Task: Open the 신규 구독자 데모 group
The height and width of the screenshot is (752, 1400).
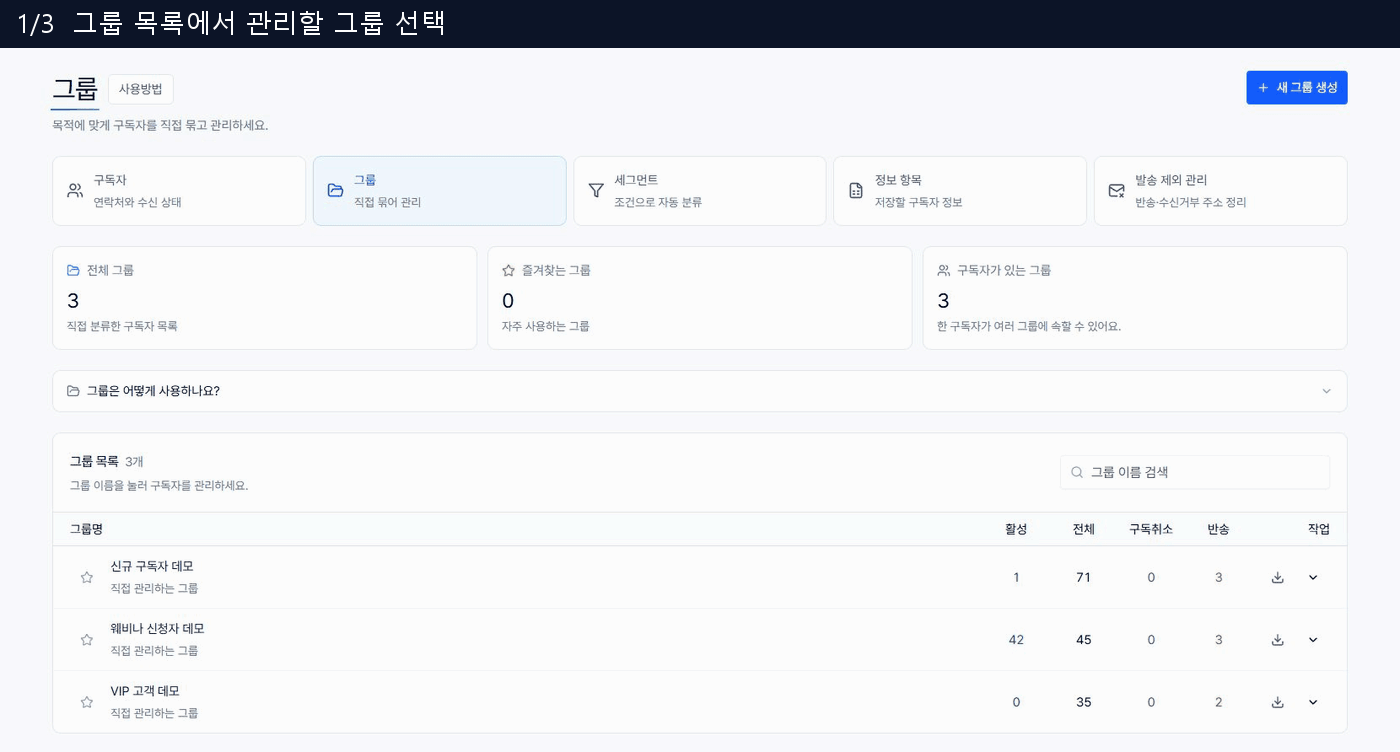Action: [152, 566]
